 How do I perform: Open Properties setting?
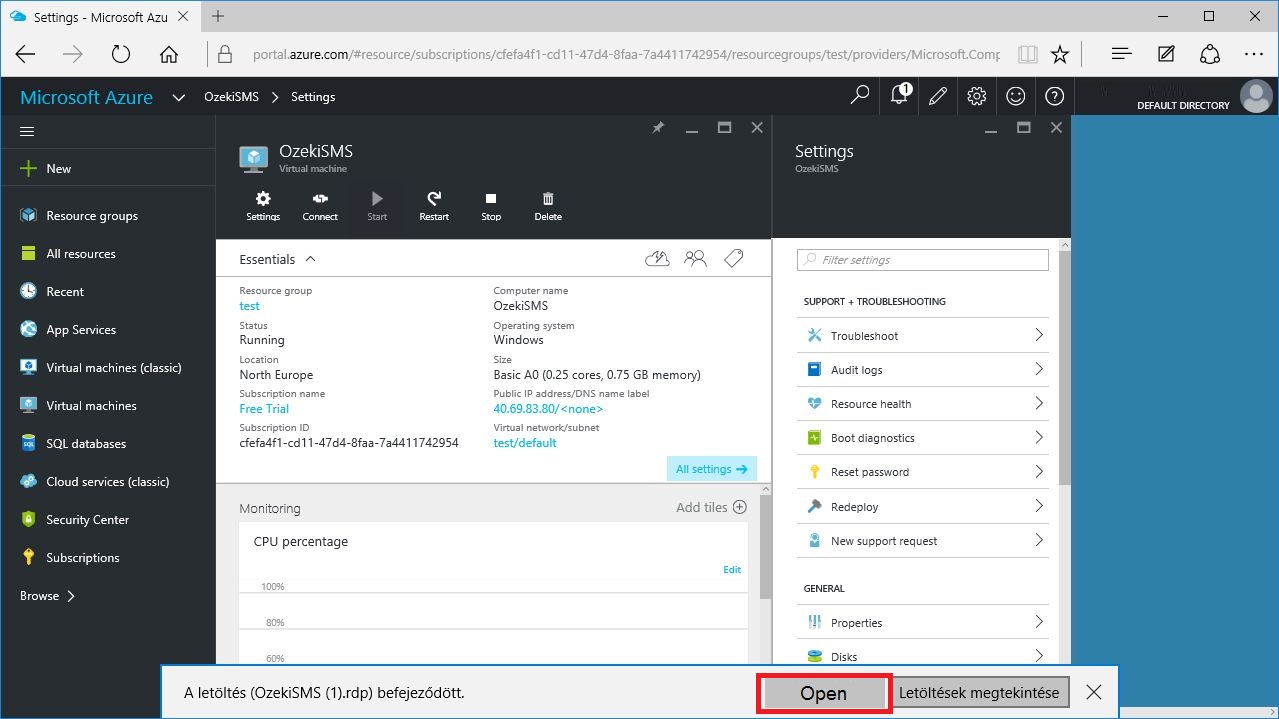[922, 623]
